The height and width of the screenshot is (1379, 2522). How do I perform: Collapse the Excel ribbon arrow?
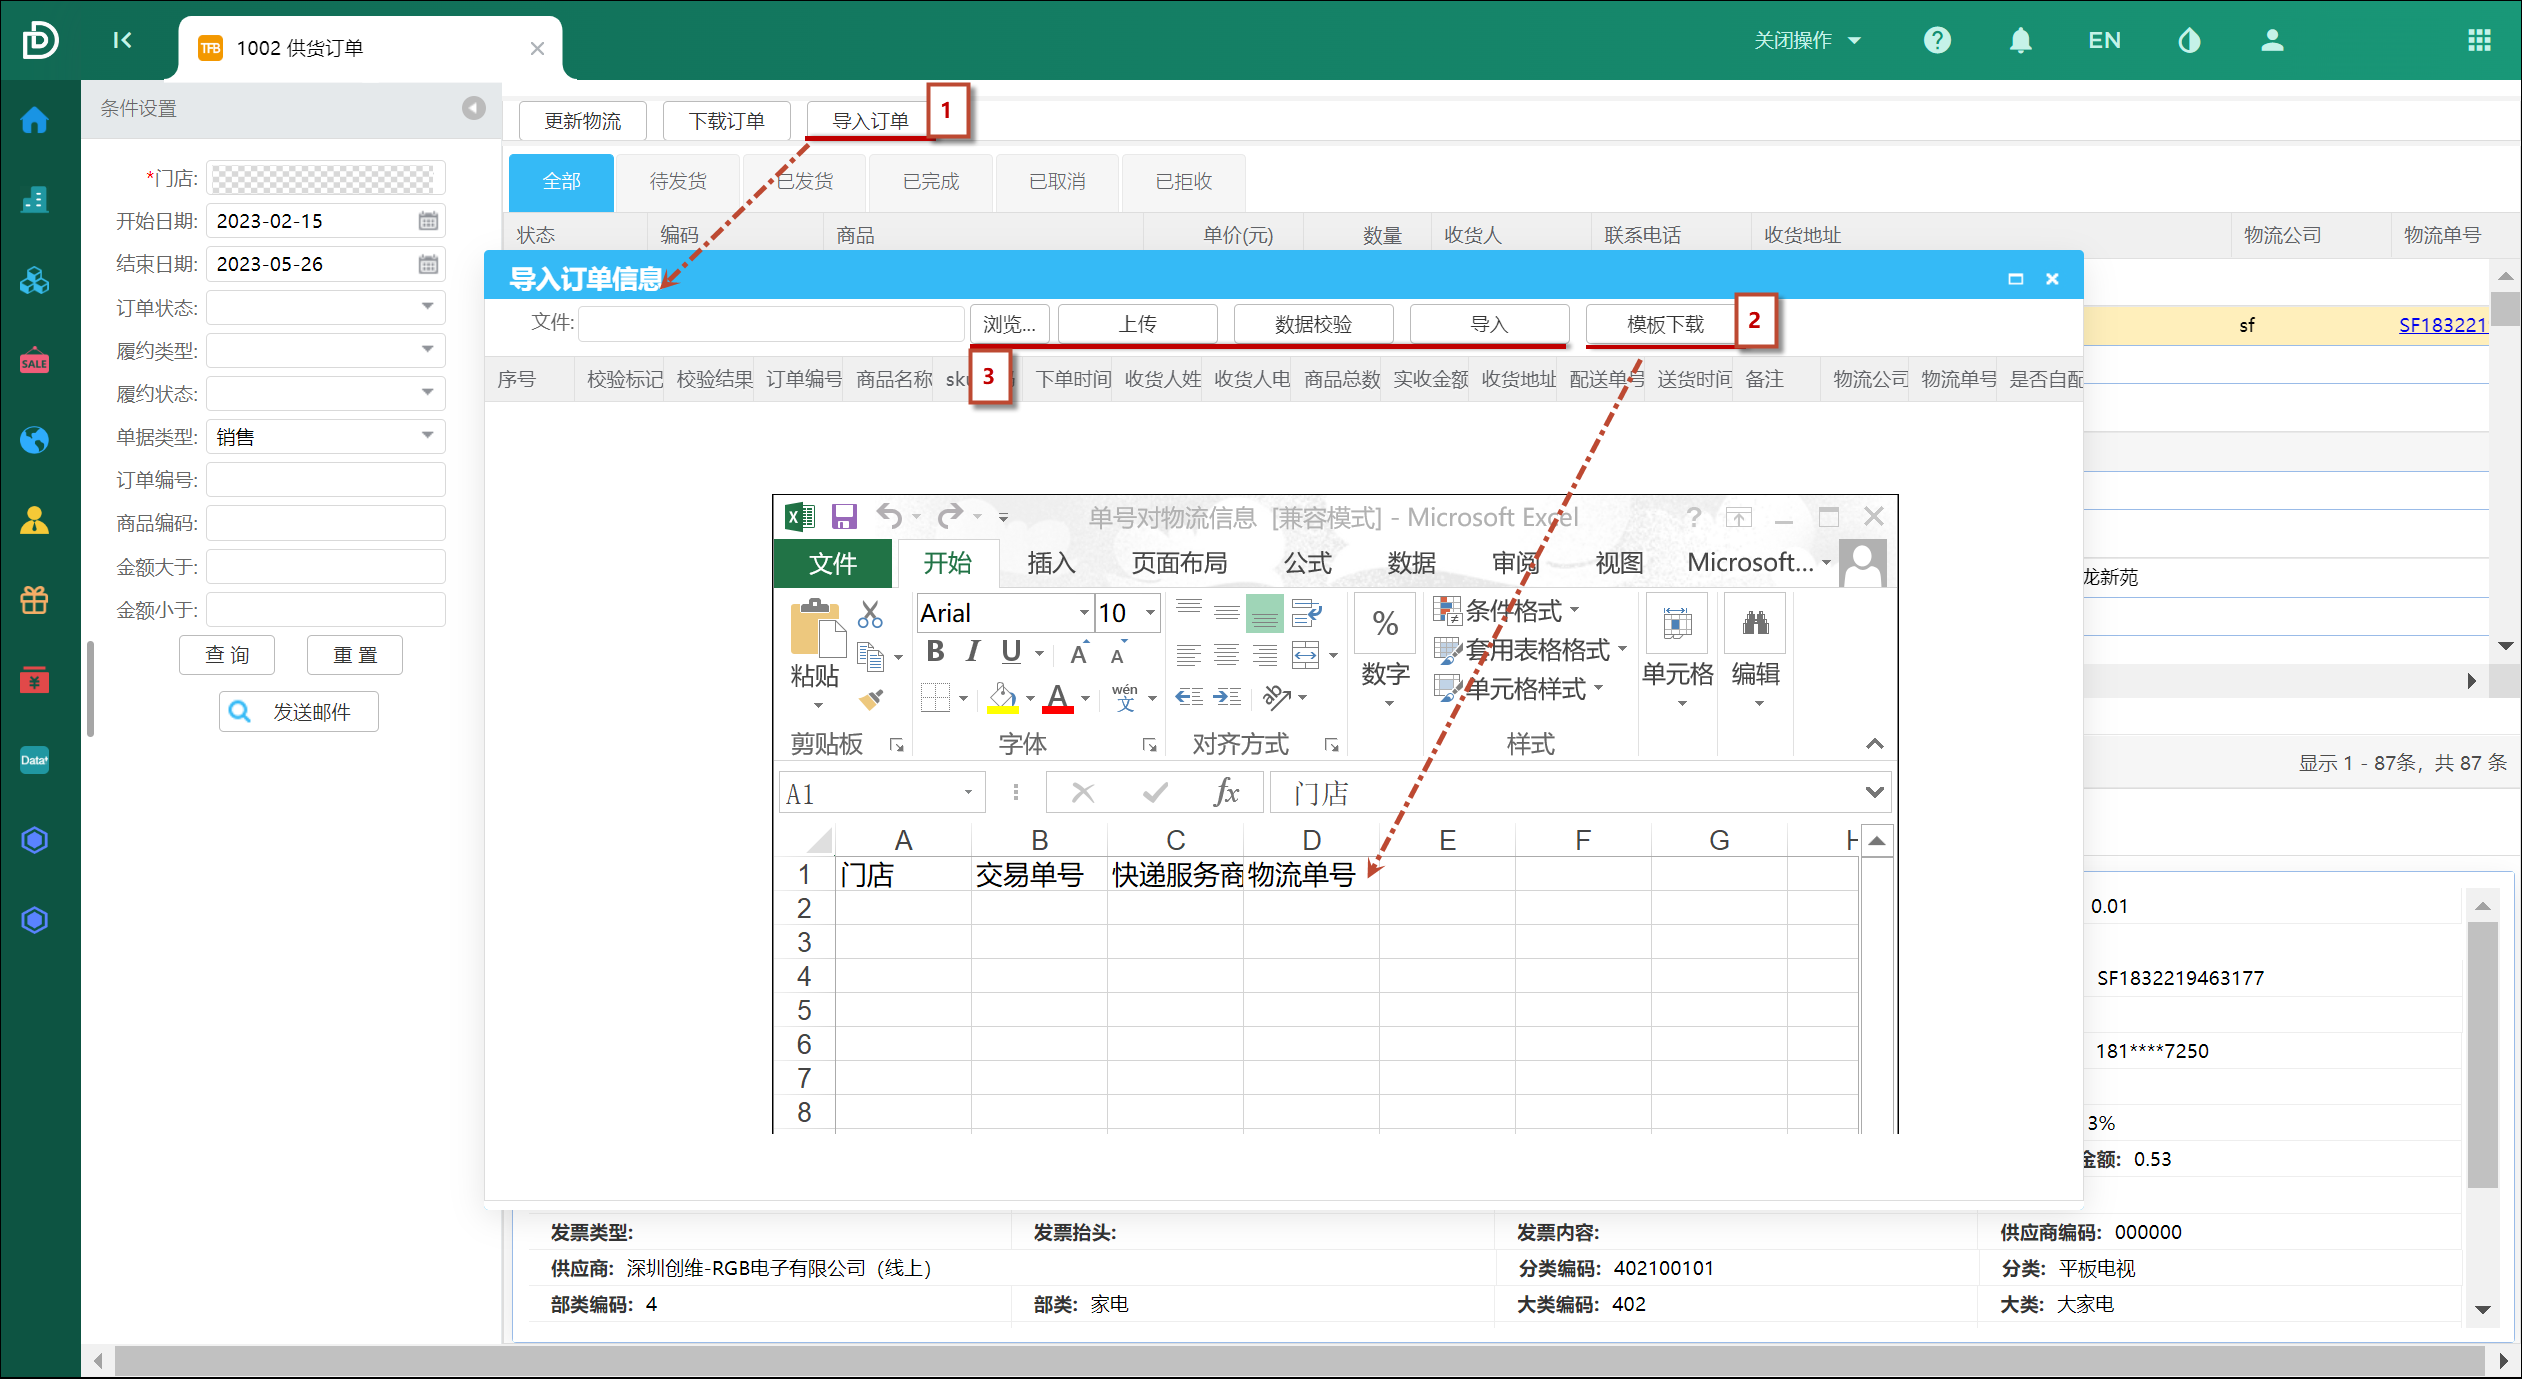coord(1875,744)
